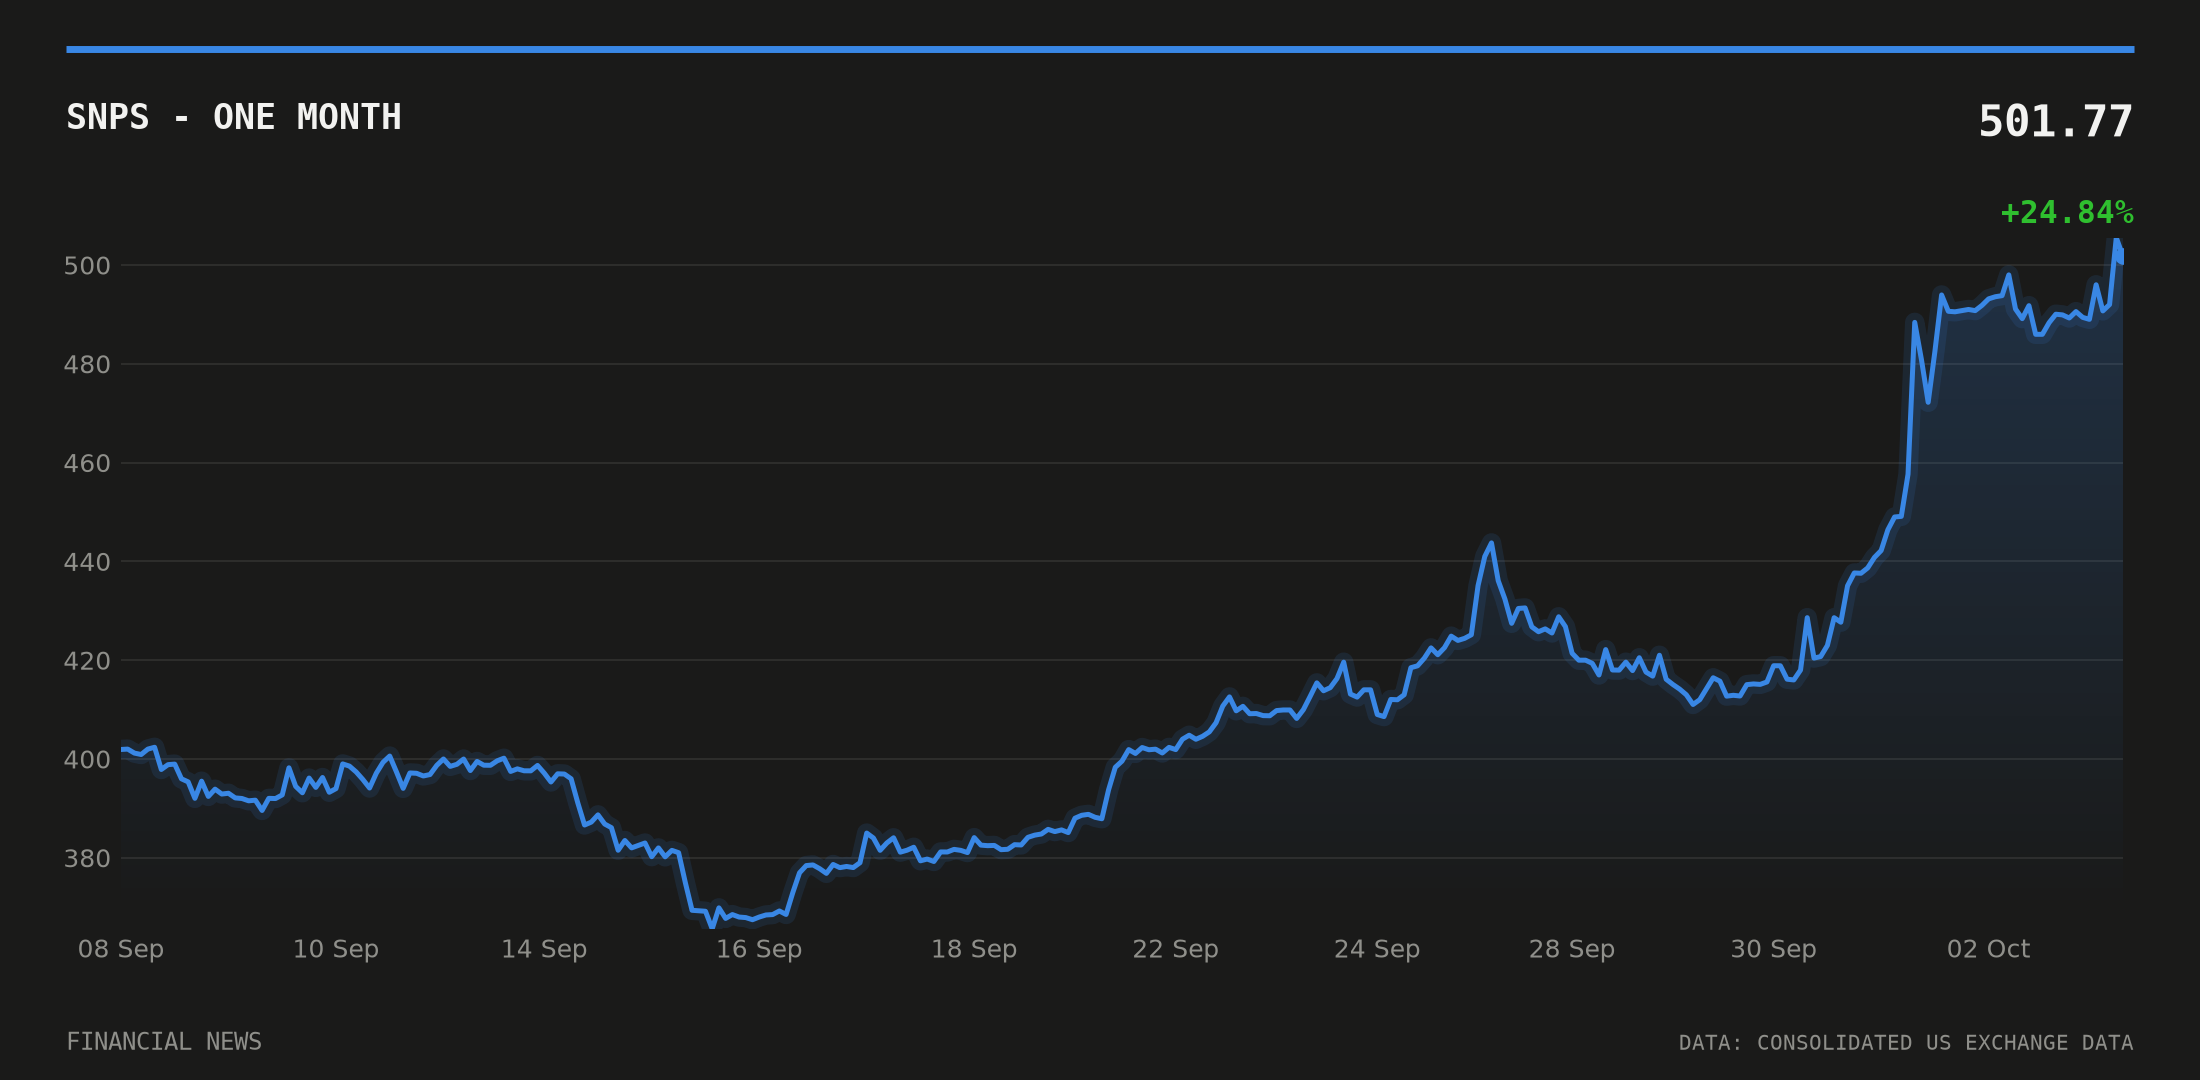Image resolution: width=2200 pixels, height=1080 pixels.
Task: Click the 440 y-axis label
Action: (x=87, y=562)
